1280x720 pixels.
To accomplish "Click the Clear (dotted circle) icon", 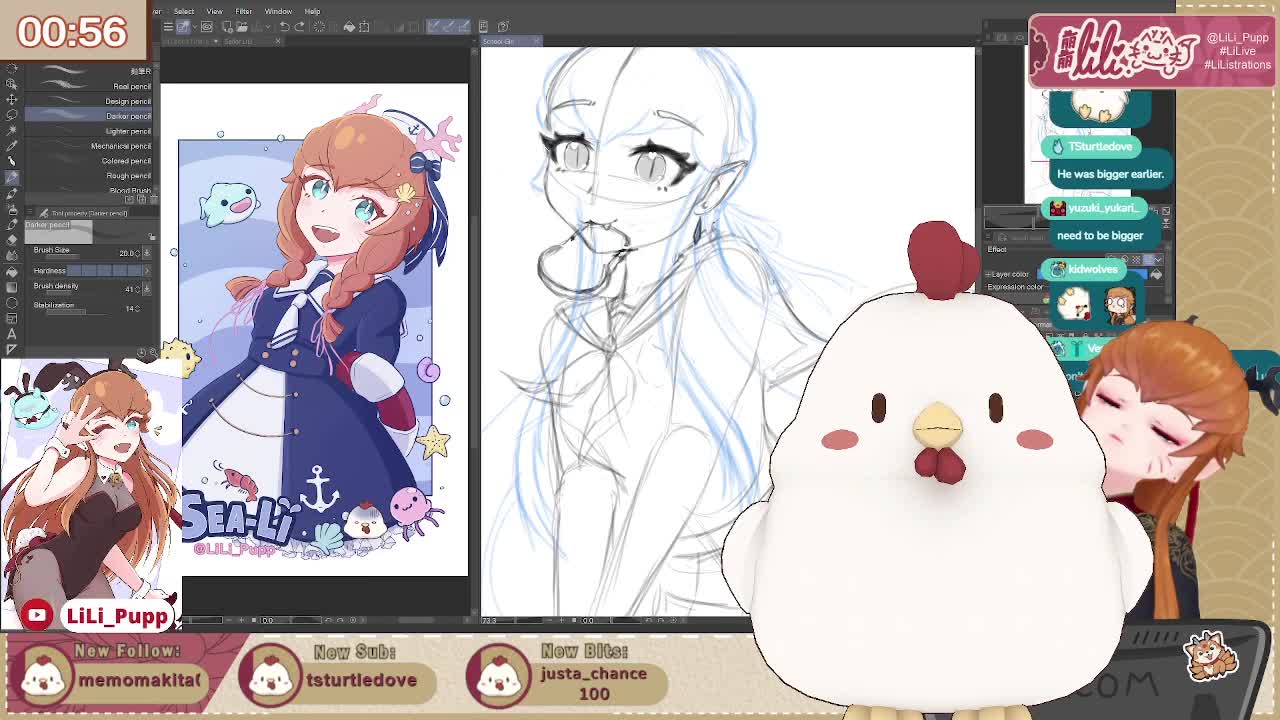I will pyautogui.click(x=319, y=27).
